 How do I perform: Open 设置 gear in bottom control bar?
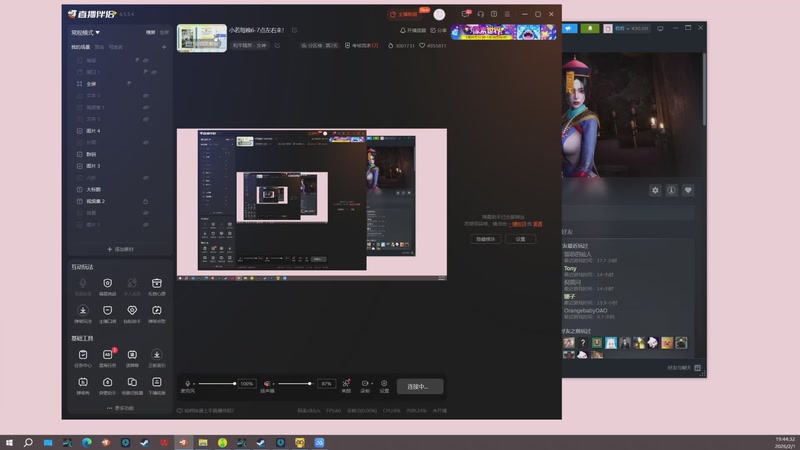tap(384, 383)
